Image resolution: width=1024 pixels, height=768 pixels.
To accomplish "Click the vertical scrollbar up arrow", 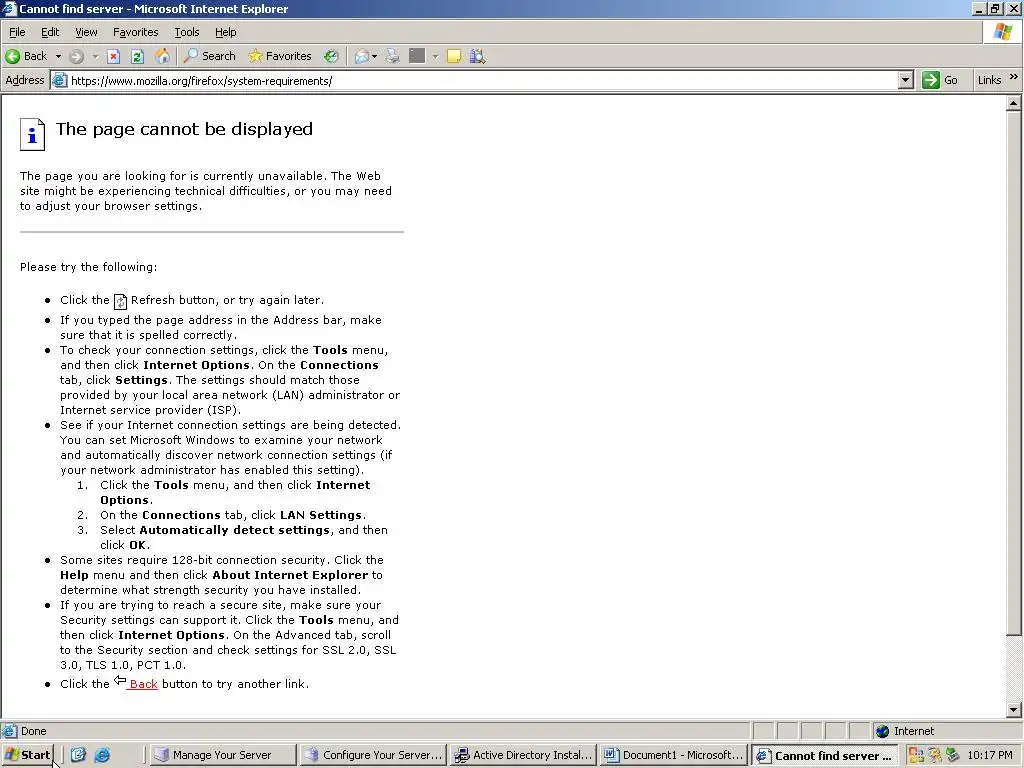I will coord(1014,103).
